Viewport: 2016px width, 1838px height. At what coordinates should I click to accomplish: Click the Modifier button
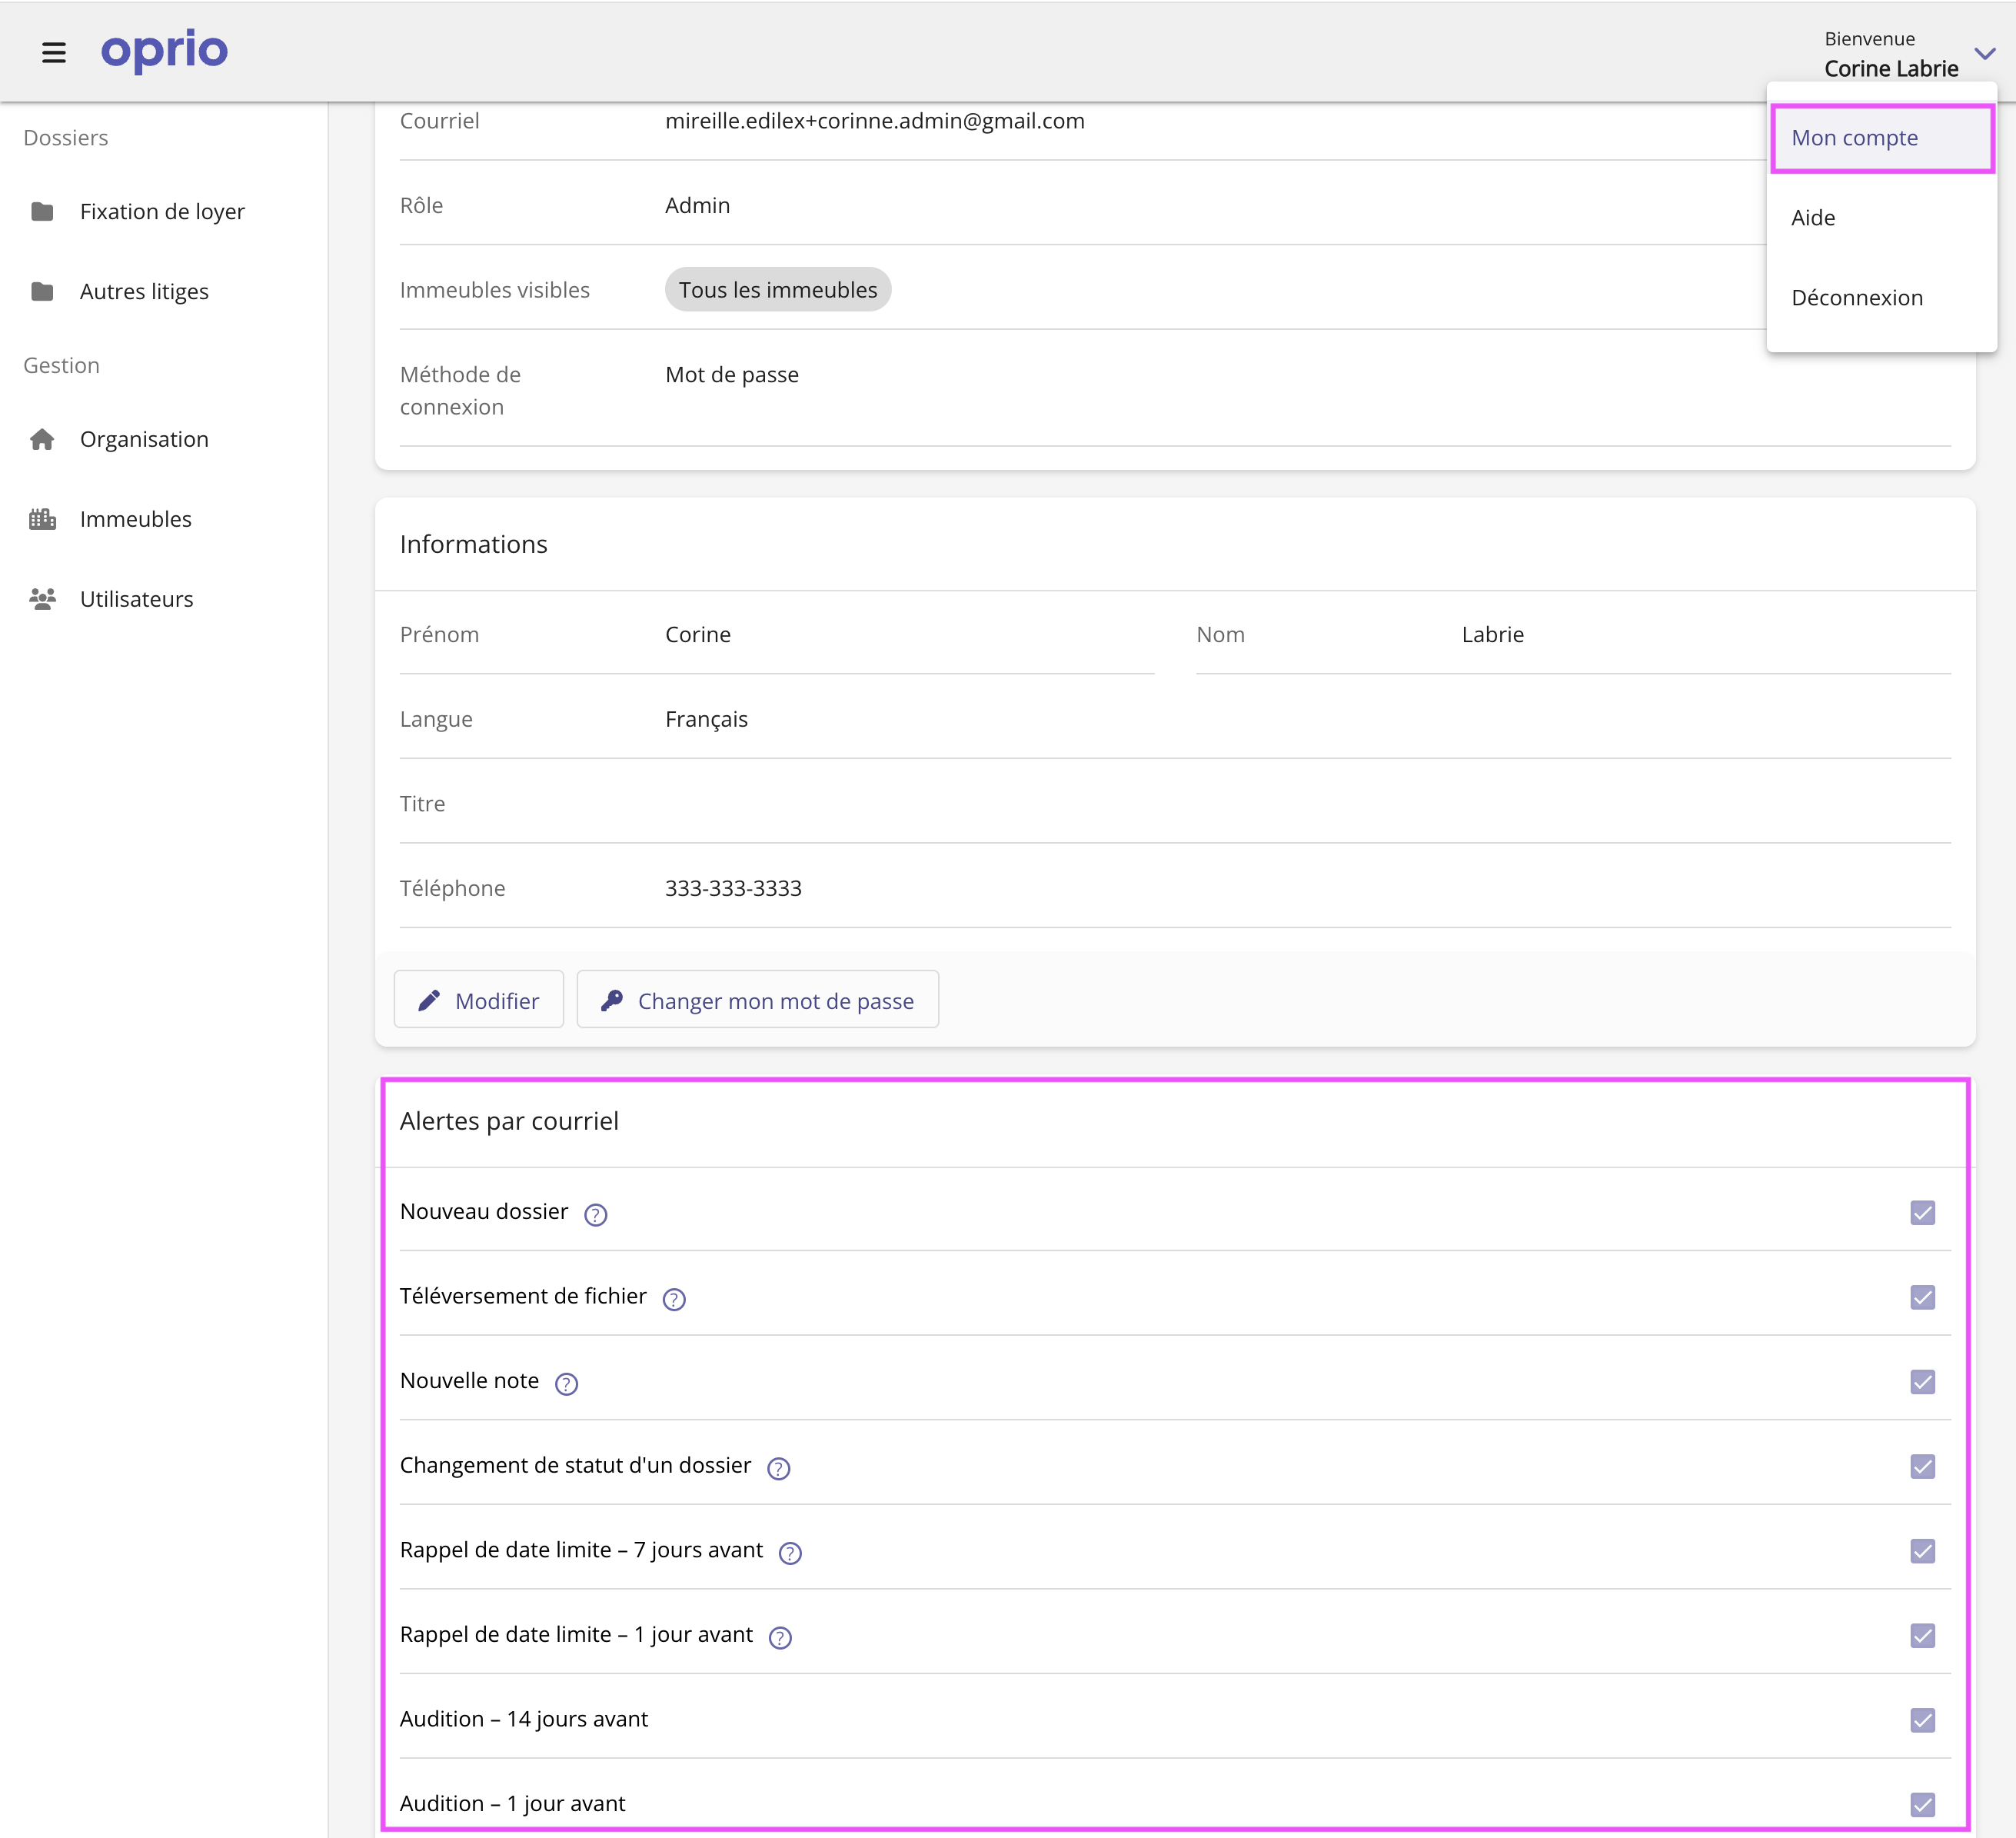479,1000
